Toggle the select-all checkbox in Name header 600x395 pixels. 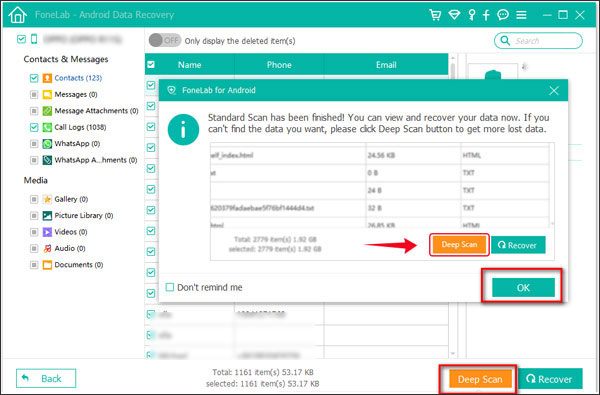151,64
